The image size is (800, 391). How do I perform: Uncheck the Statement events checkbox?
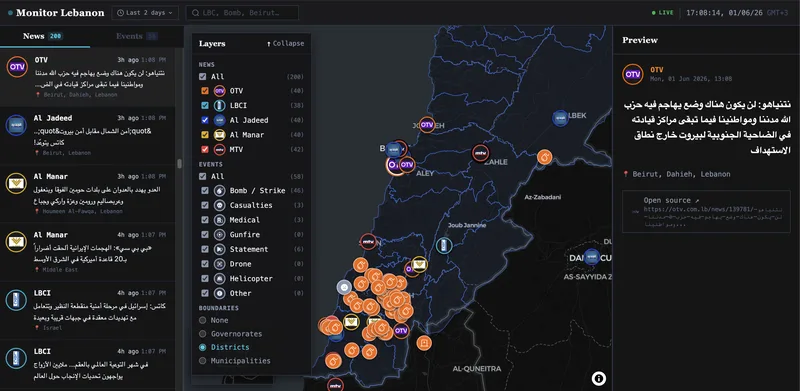click(x=205, y=250)
